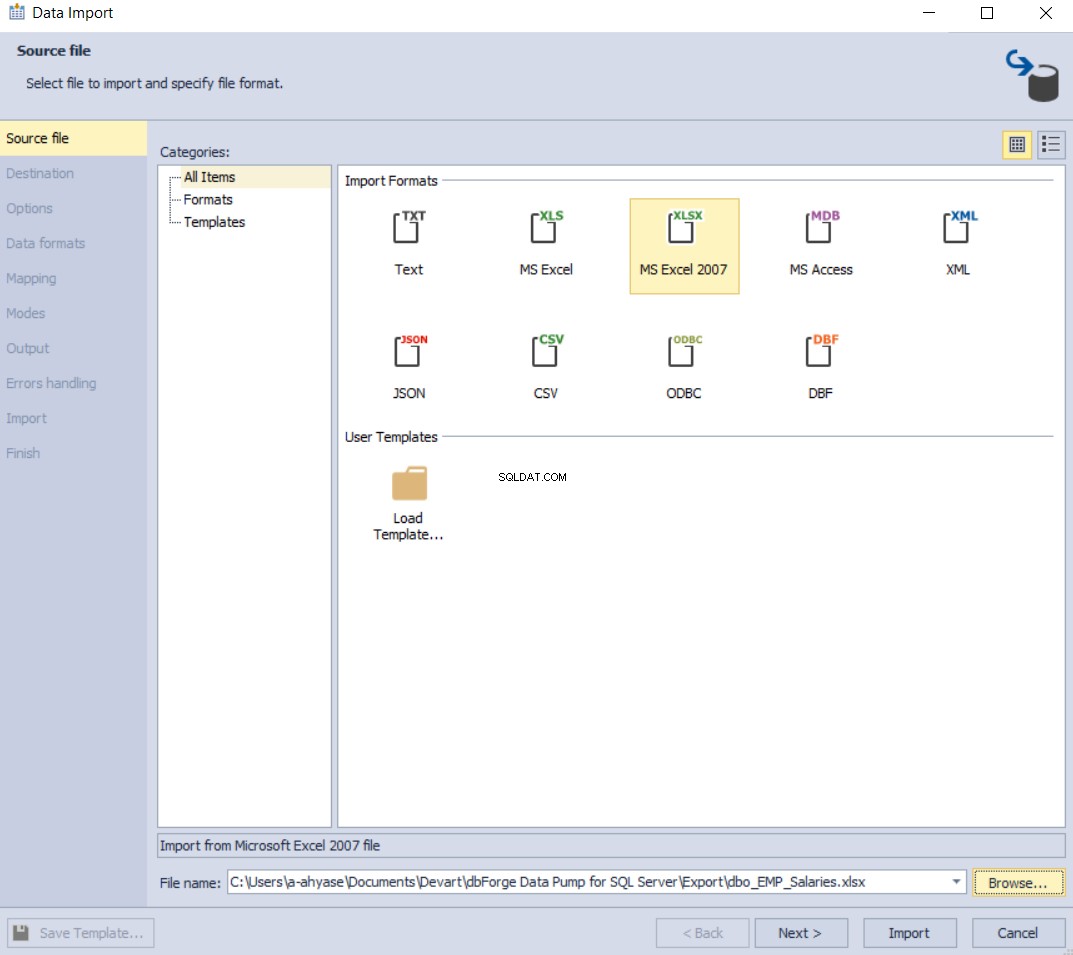Viewport: 1073px width, 955px height.
Task: Open the Modes wizard step
Action: point(73,313)
